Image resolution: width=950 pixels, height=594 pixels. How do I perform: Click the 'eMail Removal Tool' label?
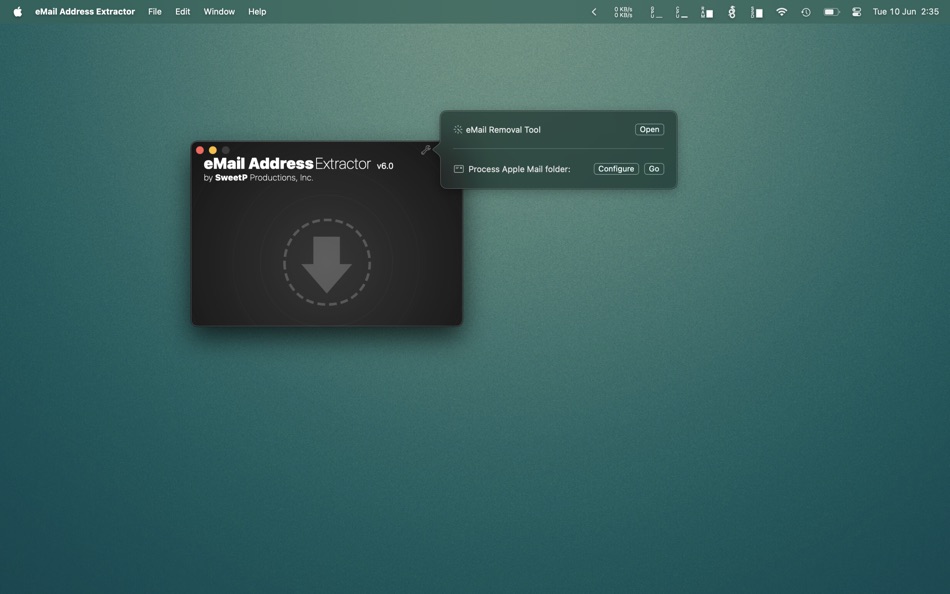[503, 130]
